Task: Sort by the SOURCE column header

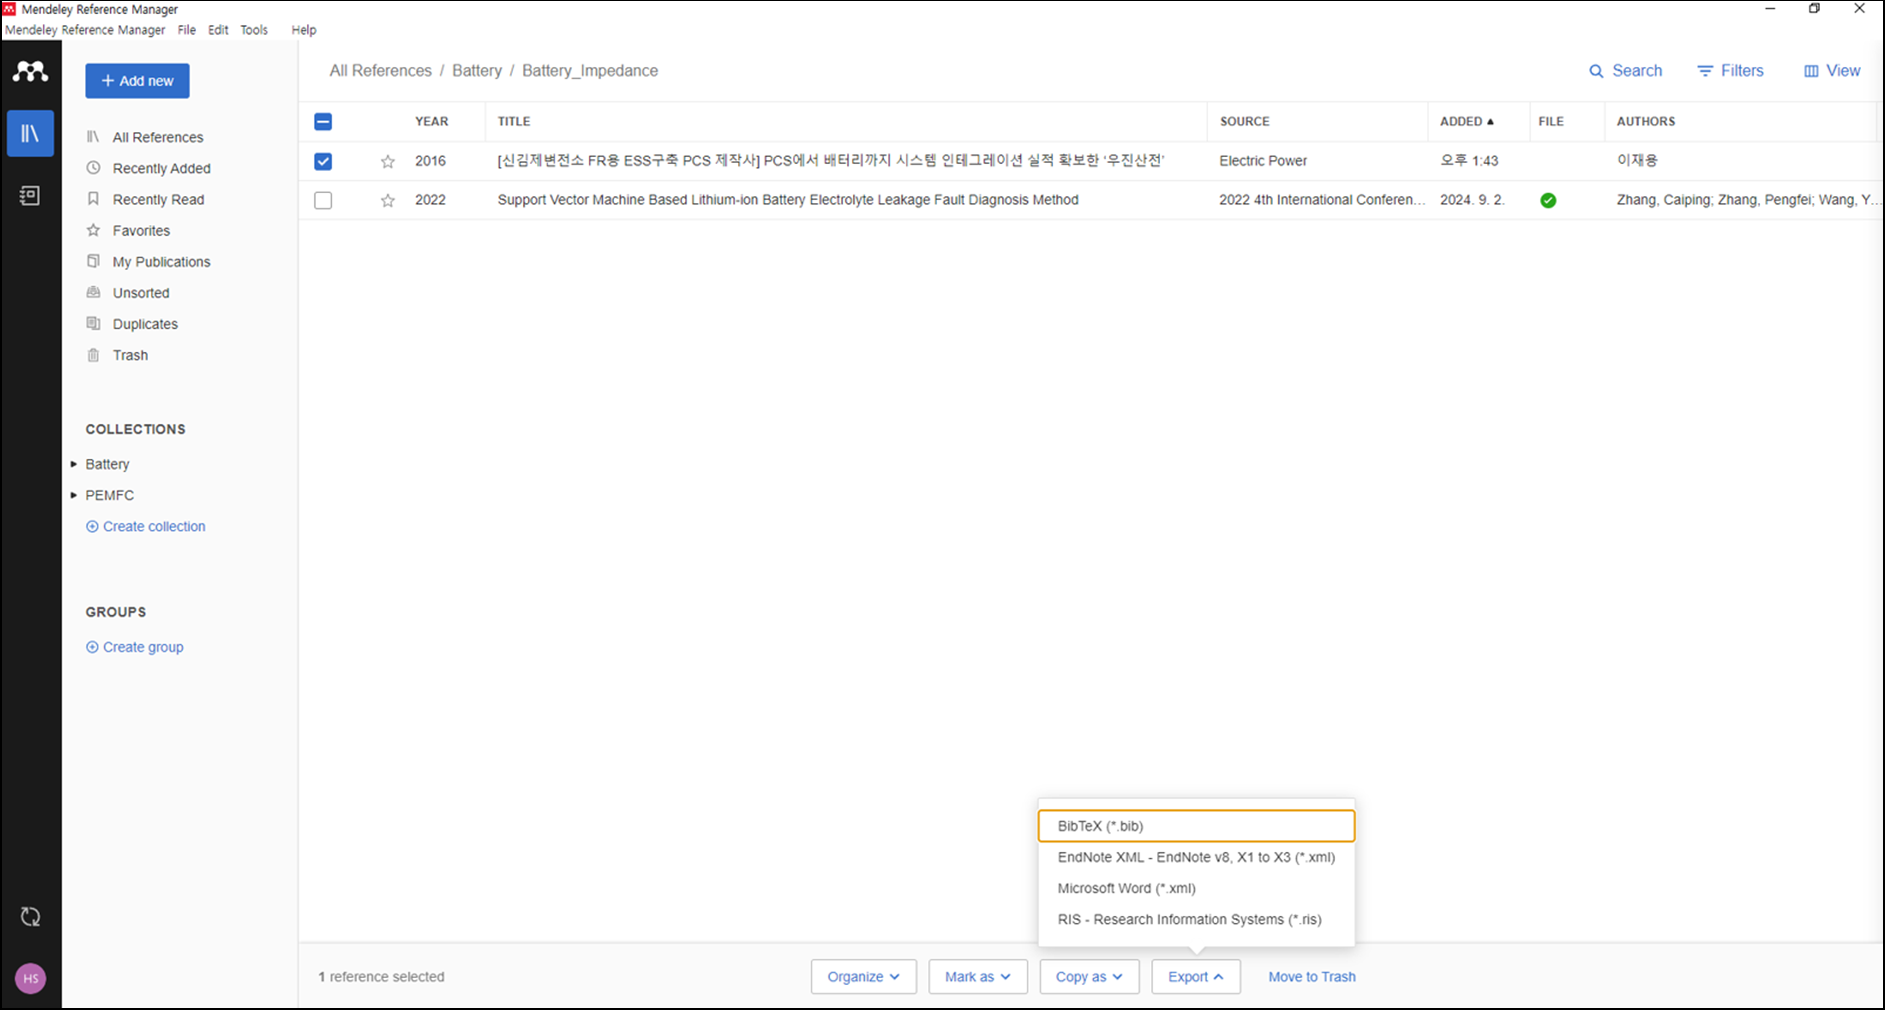Action: tap(1245, 121)
